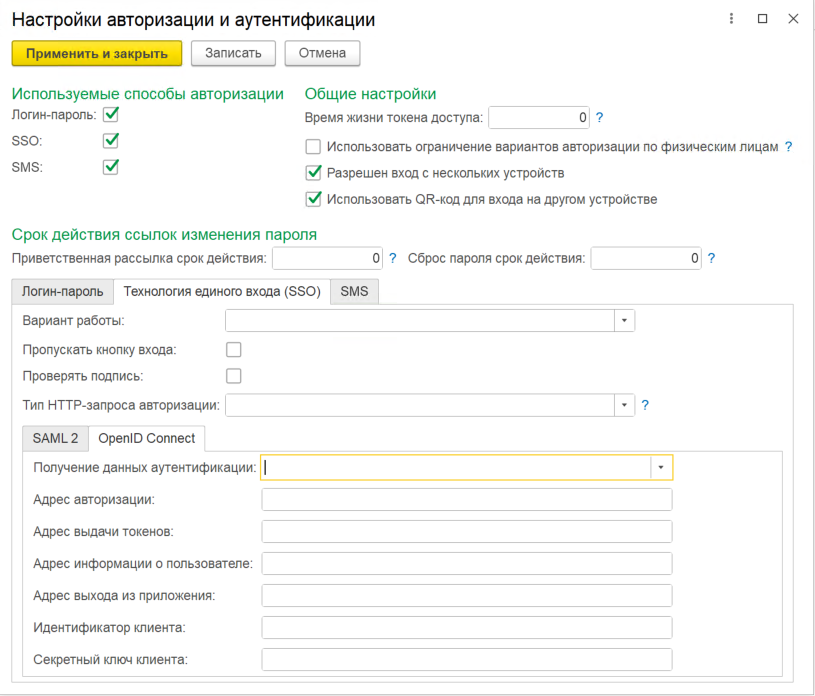This screenshot has width=815, height=696.
Task: Toggle the SMS authorization method checkbox
Action: click(111, 167)
